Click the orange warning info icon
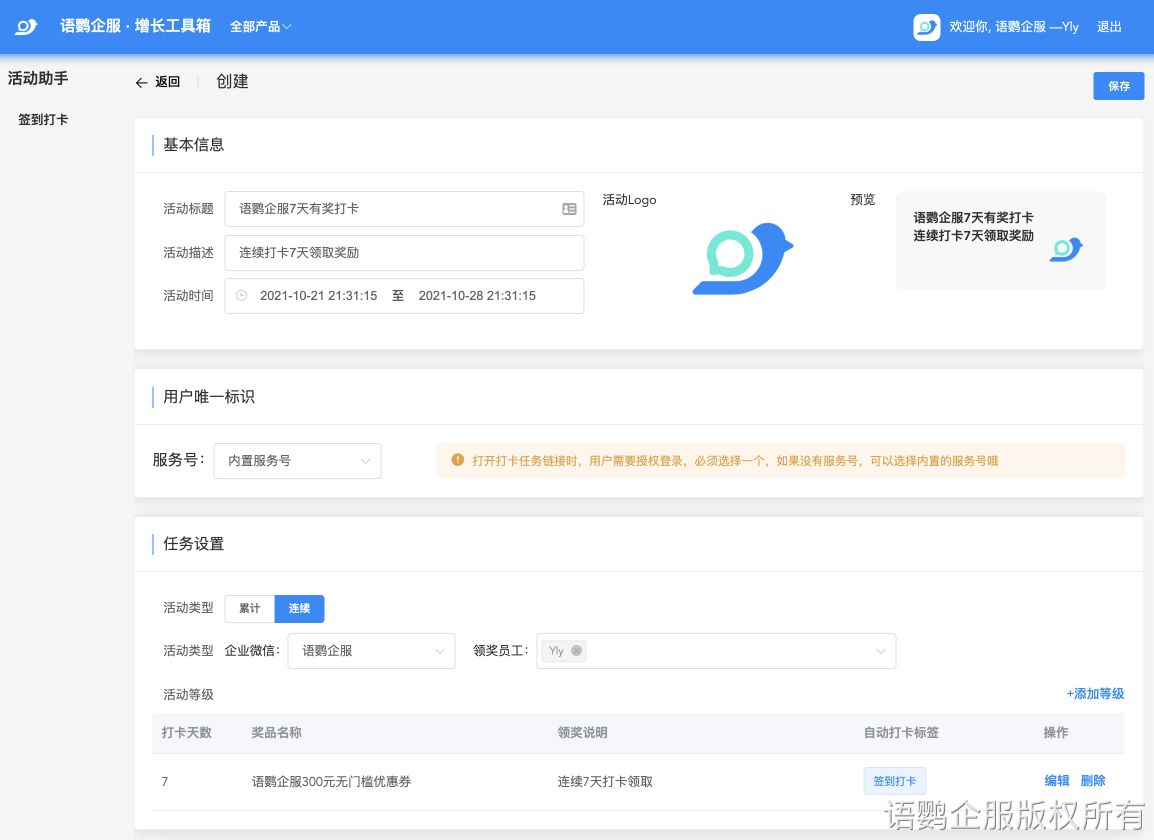 coord(458,460)
